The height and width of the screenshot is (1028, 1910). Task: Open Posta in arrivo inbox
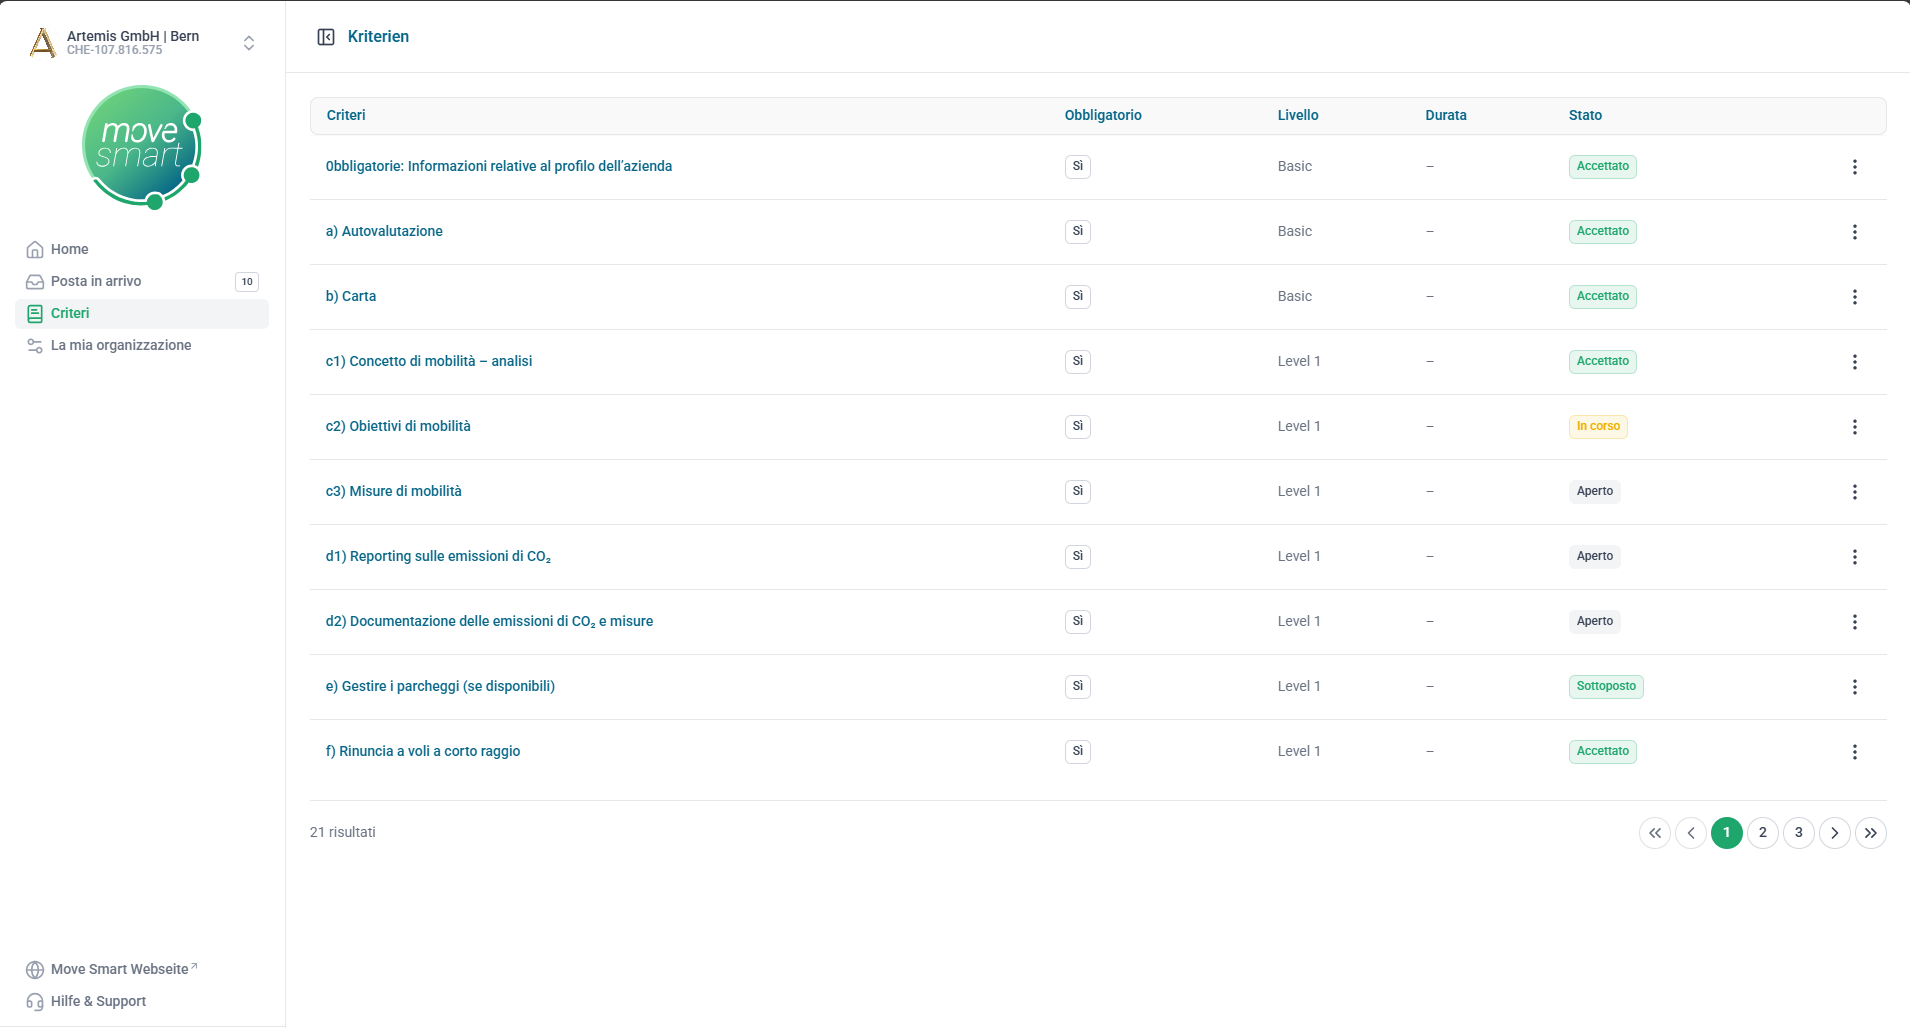[96, 281]
